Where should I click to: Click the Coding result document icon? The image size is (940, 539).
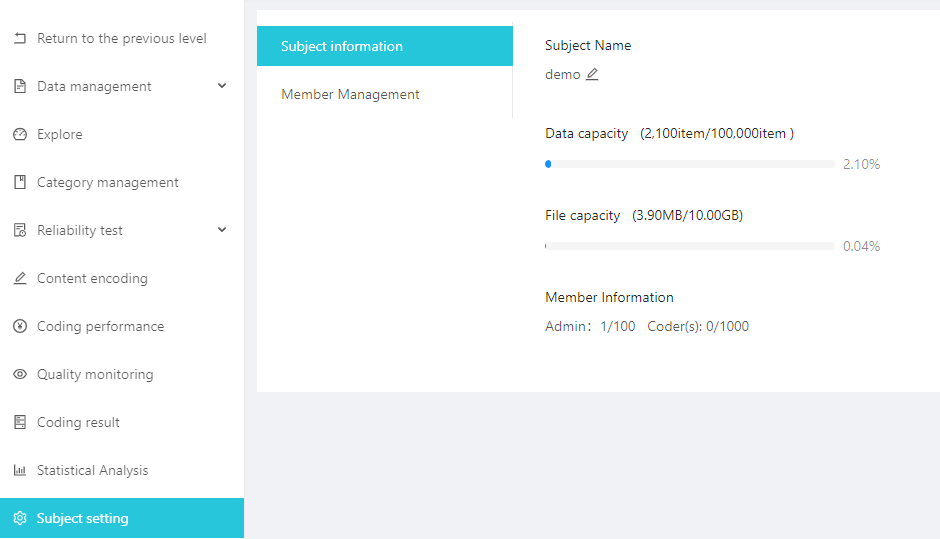tap(20, 422)
